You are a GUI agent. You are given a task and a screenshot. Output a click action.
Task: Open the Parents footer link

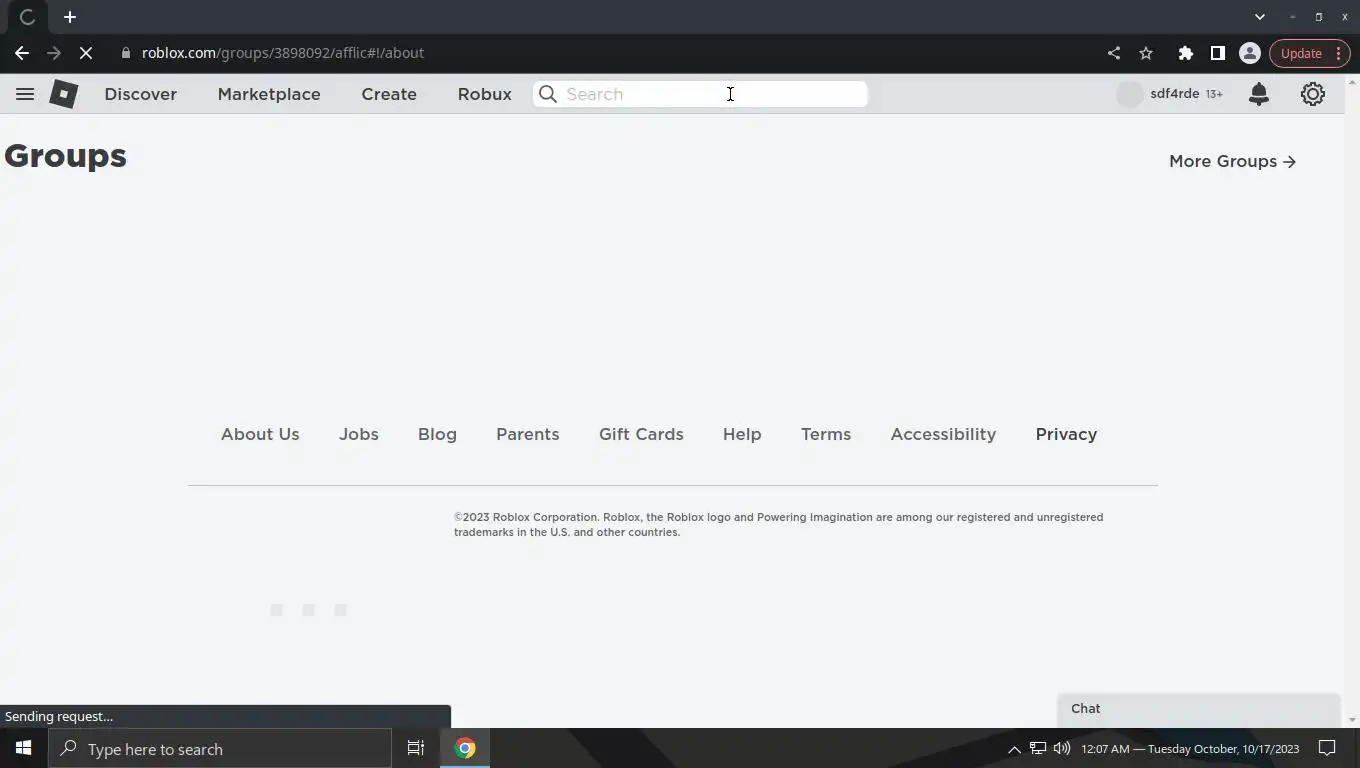pyautogui.click(x=528, y=434)
